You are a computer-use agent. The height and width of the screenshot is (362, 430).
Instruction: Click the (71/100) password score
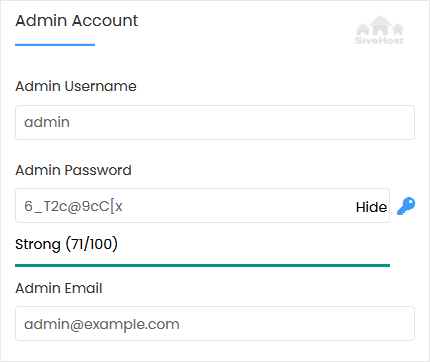[92, 244]
